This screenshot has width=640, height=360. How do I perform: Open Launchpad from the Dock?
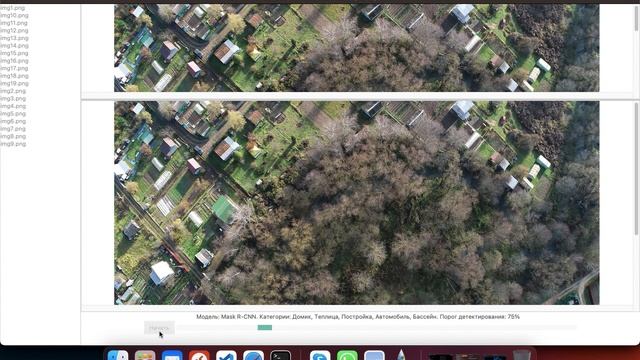click(x=145, y=355)
